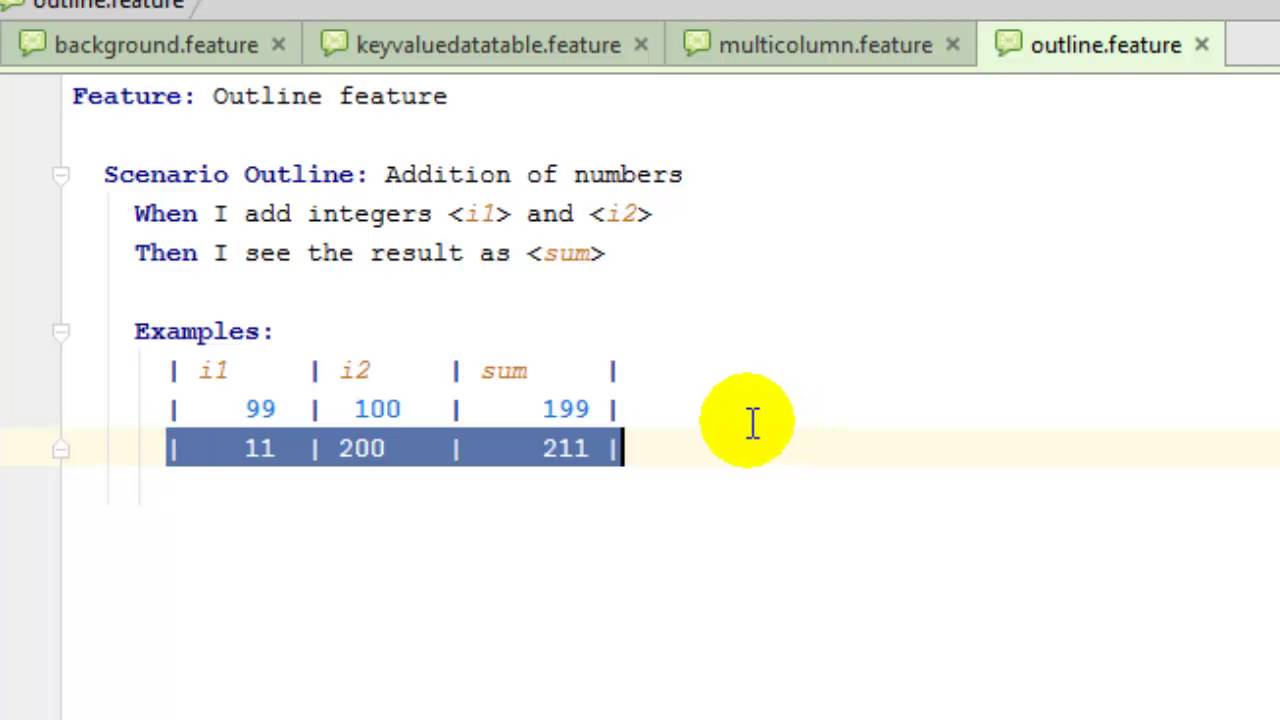Click the value 100 in table
Screen dimensions: 1280x720
[x=377, y=409]
